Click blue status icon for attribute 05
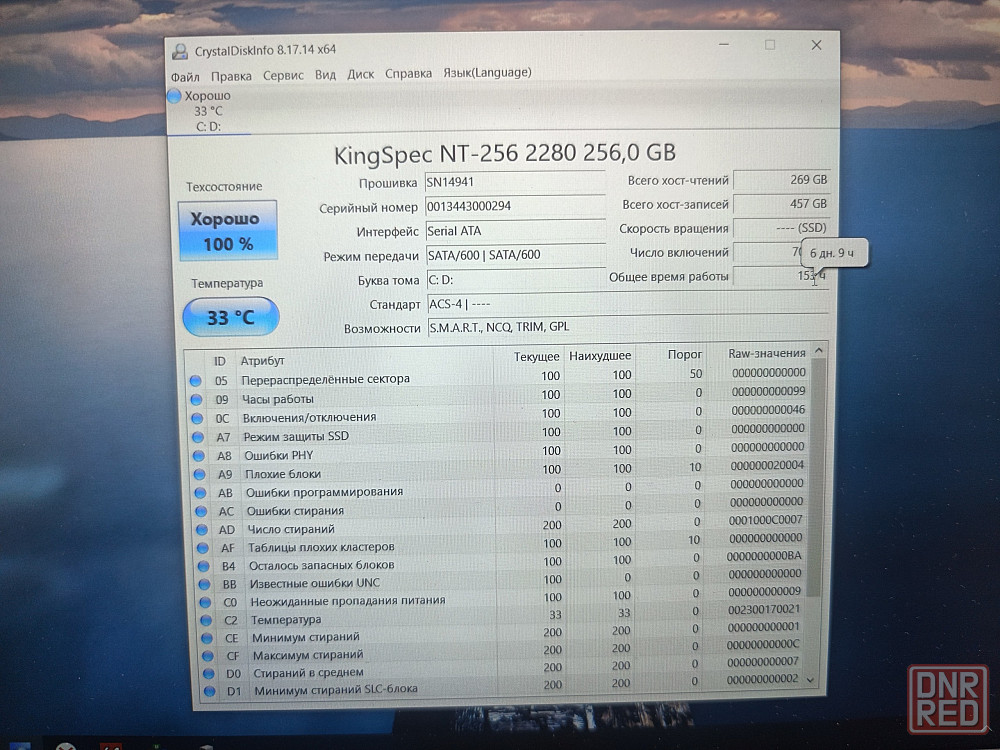1000x750 pixels. [196, 380]
